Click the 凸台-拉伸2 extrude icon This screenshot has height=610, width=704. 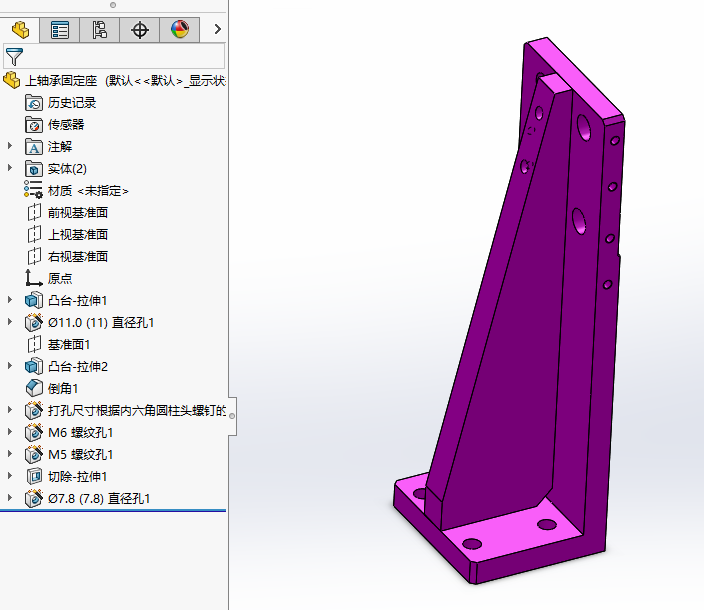click(34, 366)
